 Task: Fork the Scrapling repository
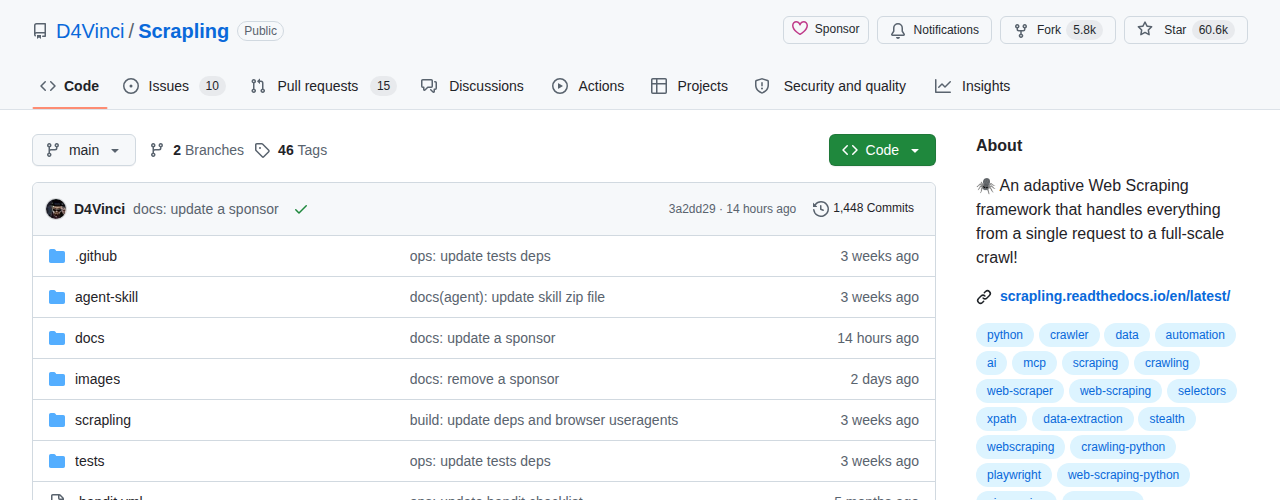1058,30
